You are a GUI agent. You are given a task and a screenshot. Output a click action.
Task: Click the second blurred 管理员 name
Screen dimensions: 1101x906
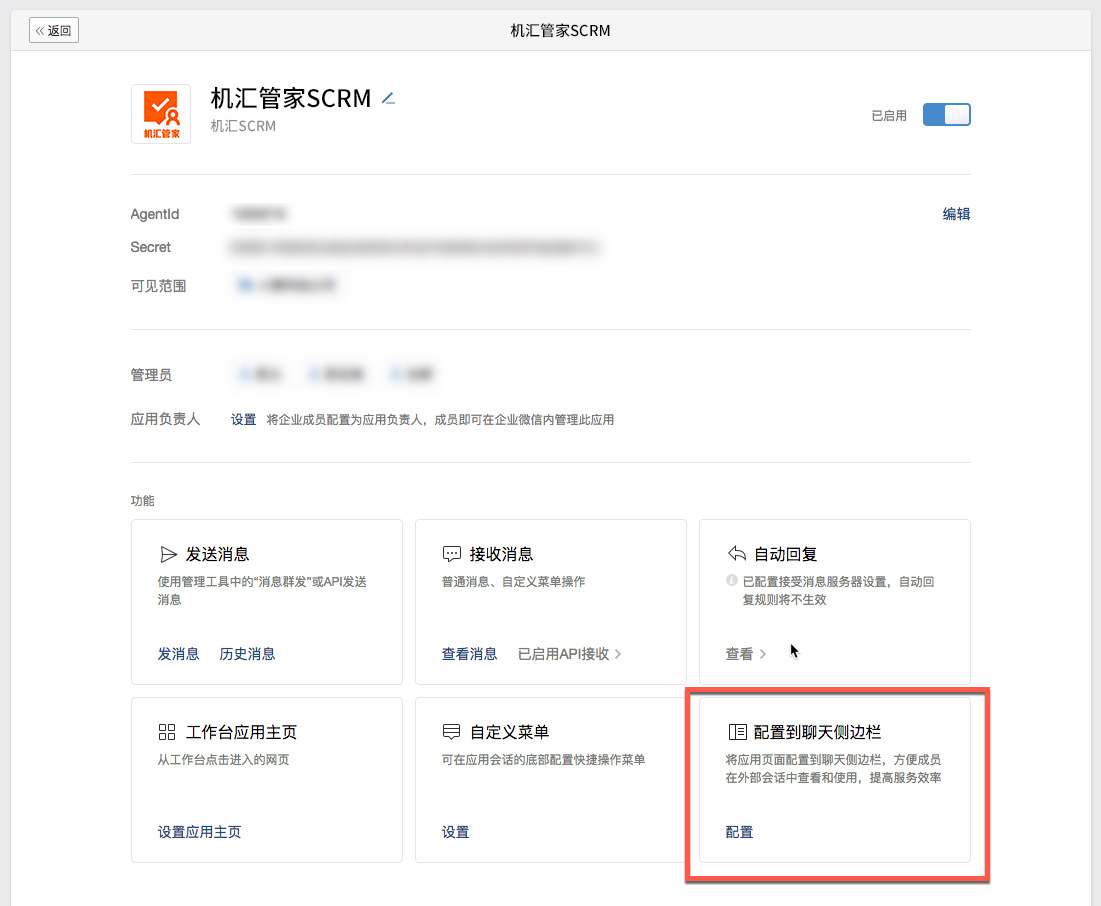(337, 374)
